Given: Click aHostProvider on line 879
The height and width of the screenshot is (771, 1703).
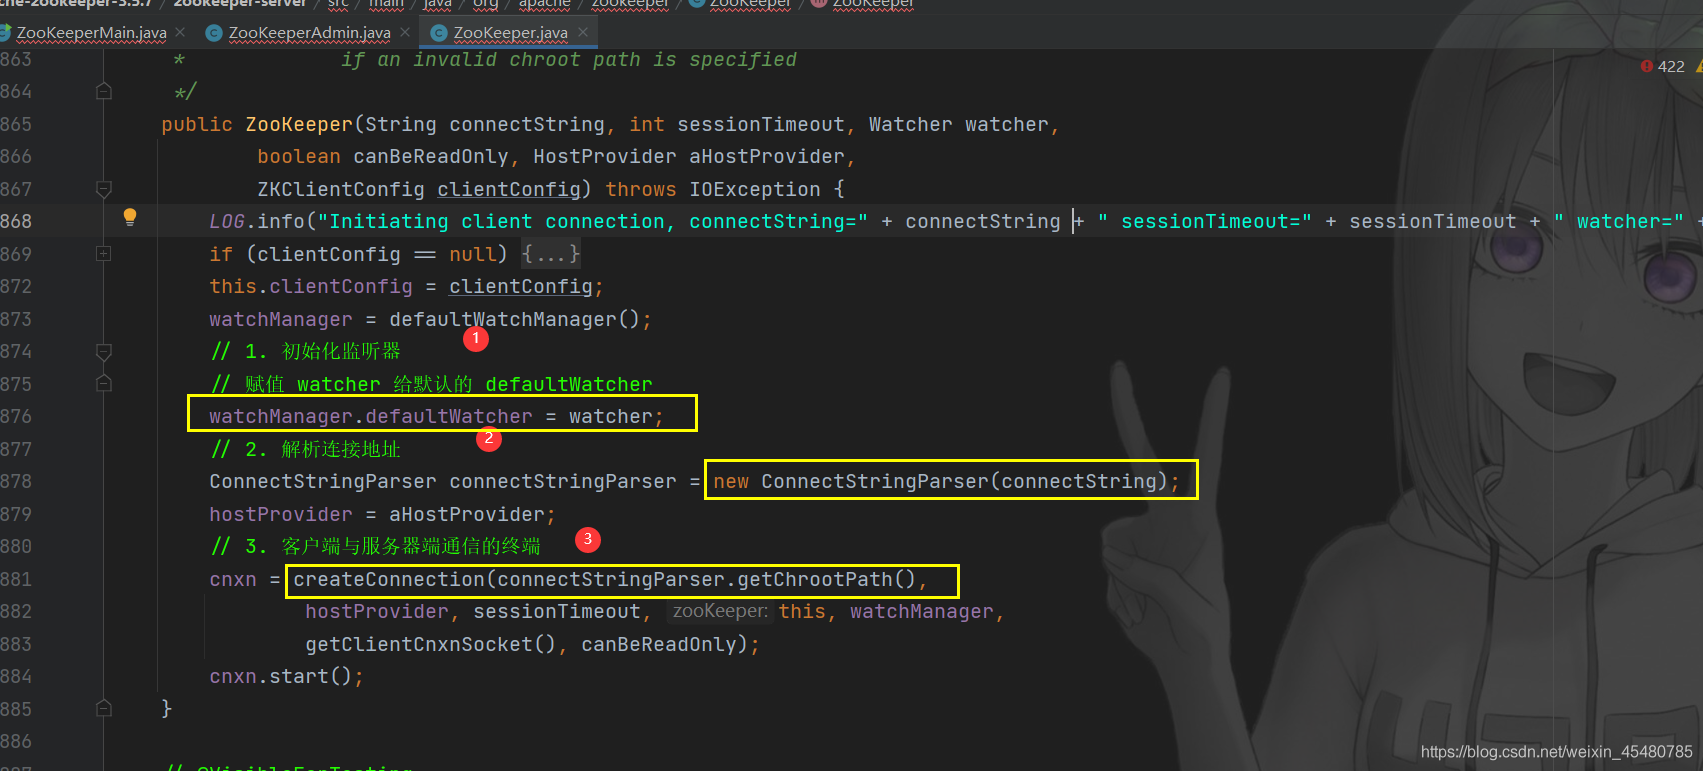Looking at the screenshot, I should pyautogui.click(x=467, y=514).
